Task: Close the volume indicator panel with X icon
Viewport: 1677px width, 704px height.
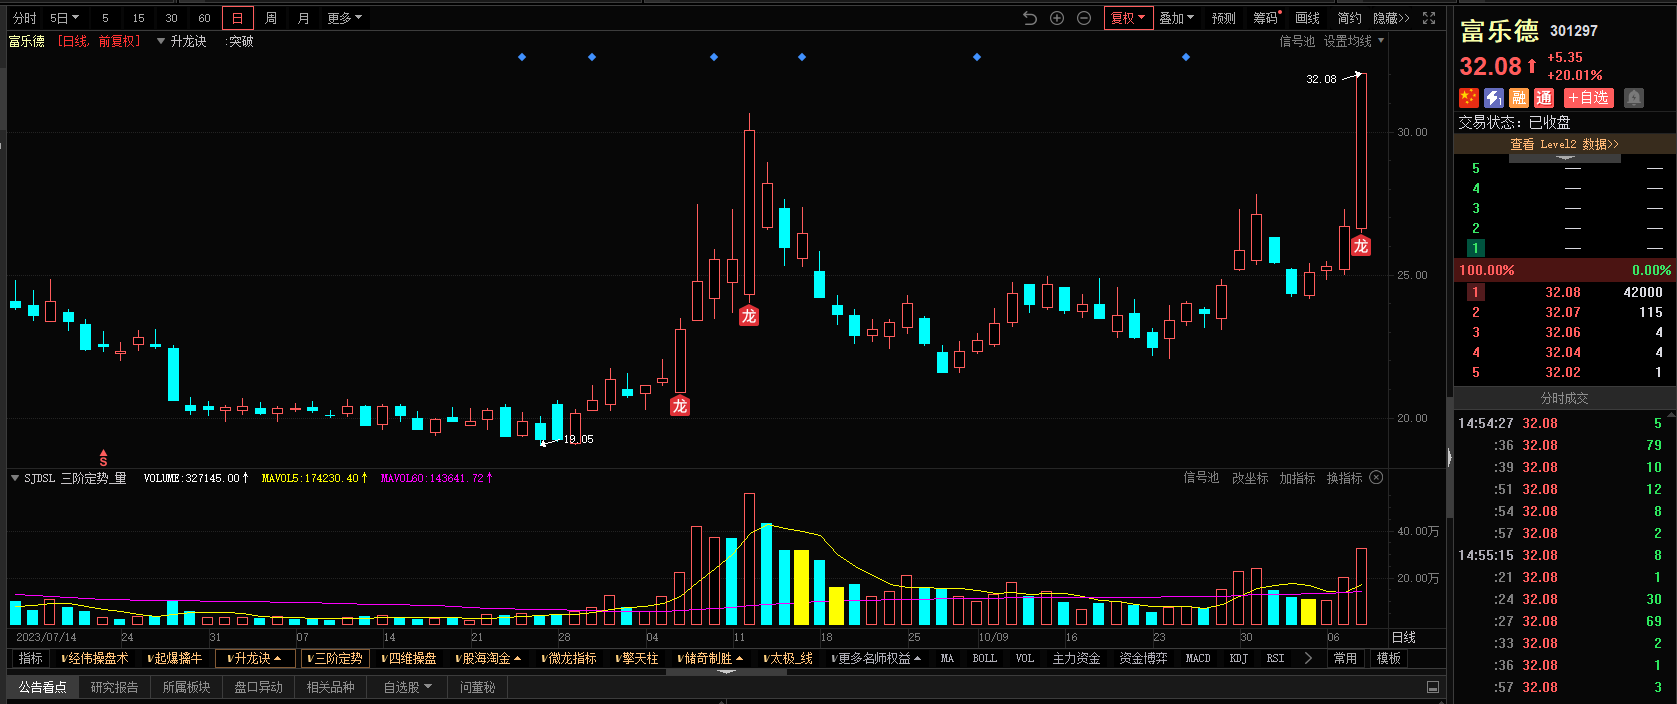Action: [x=1376, y=478]
